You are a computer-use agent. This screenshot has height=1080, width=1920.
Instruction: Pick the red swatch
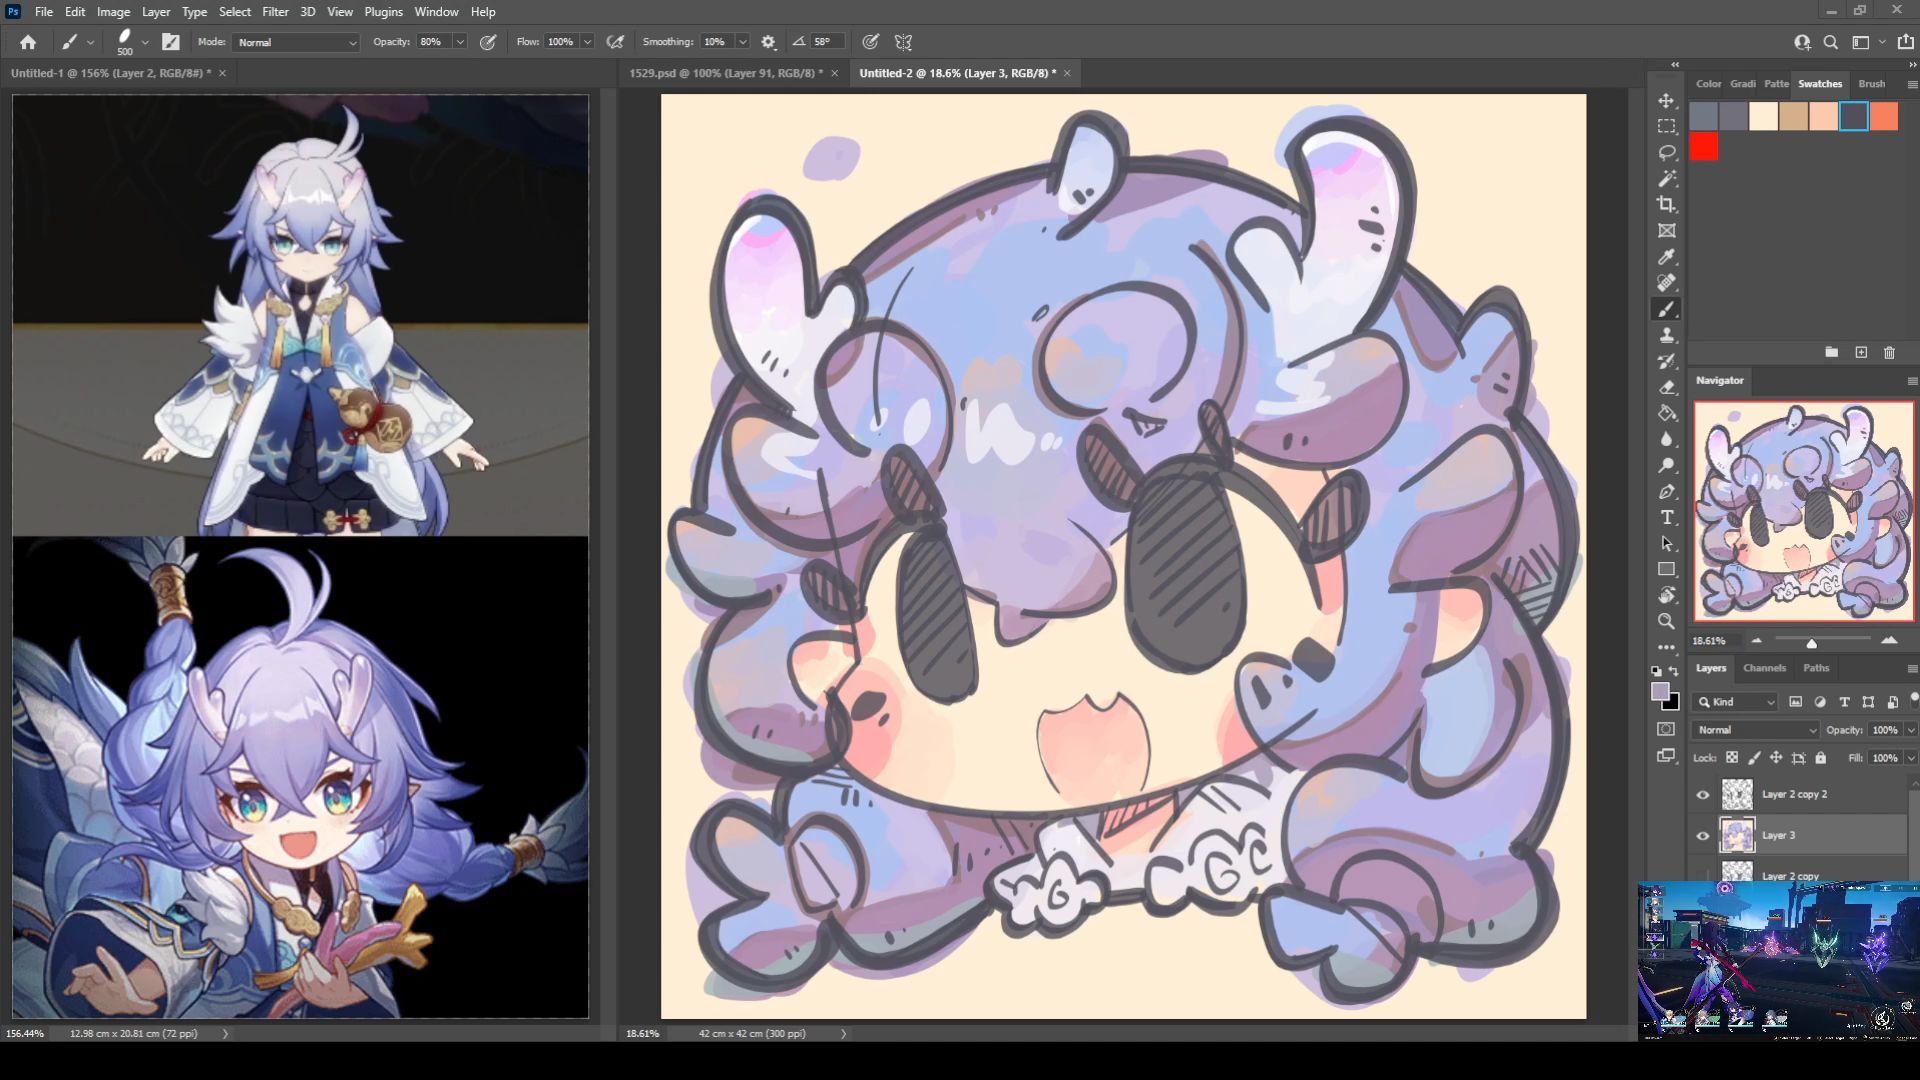pyautogui.click(x=1704, y=148)
